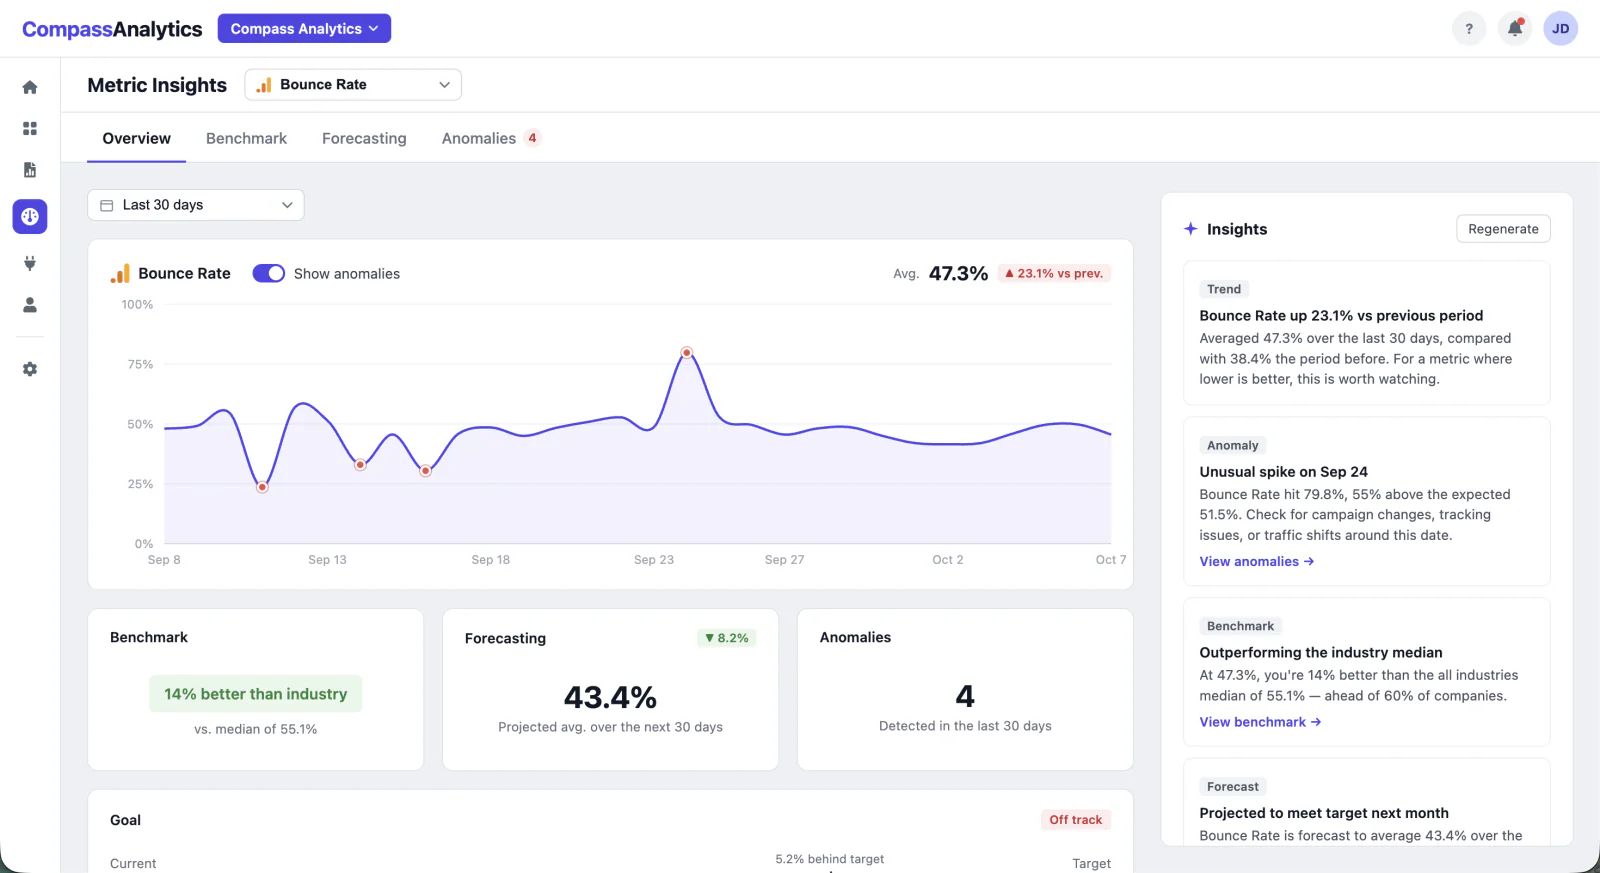Open the Bounce Rate metric selector
1600x873 pixels.
tap(353, 85)
